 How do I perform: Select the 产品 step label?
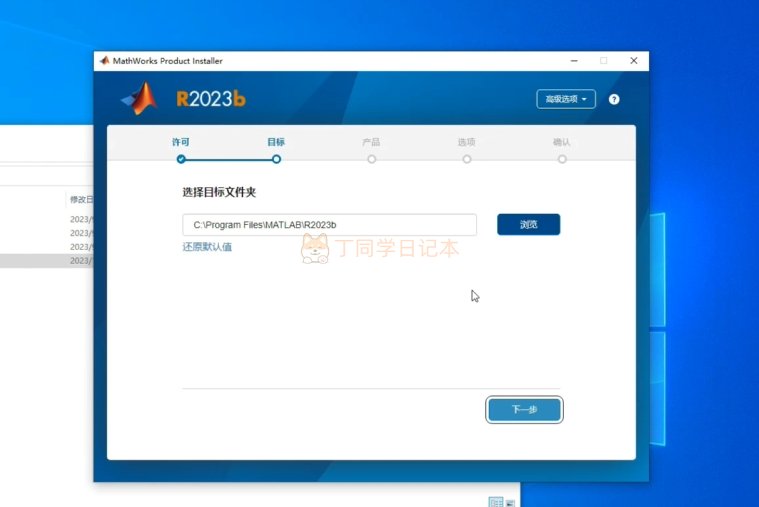pyautogui.click(x=371, y=142)
